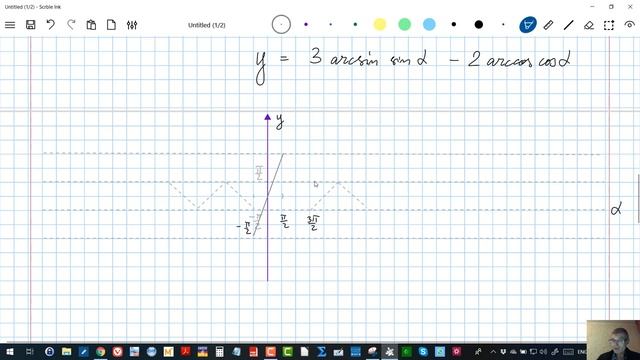Open the Windows Start menu
The width and height of the screenshot is (640, 360).
coord(10,351)
